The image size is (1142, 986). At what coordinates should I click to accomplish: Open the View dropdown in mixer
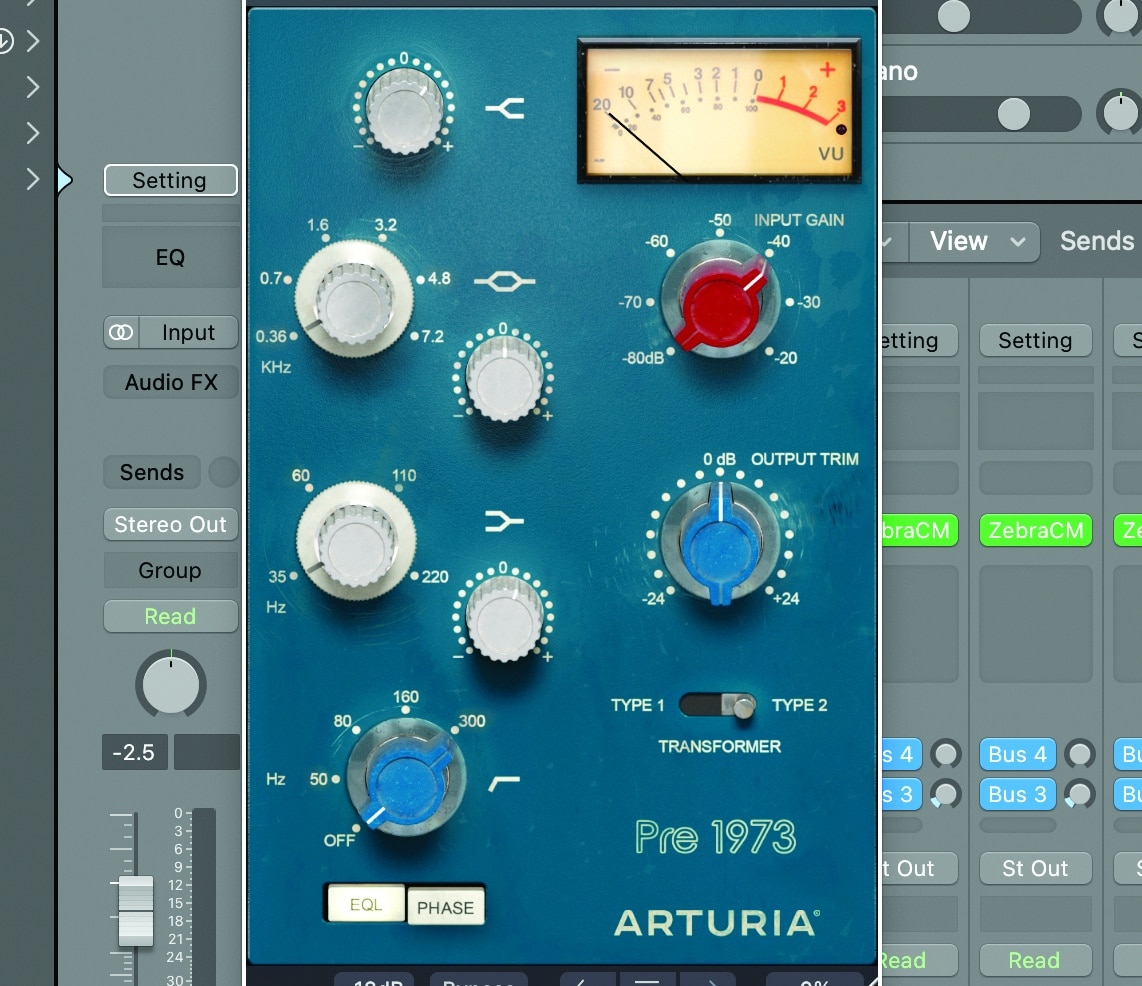point(974,241)
